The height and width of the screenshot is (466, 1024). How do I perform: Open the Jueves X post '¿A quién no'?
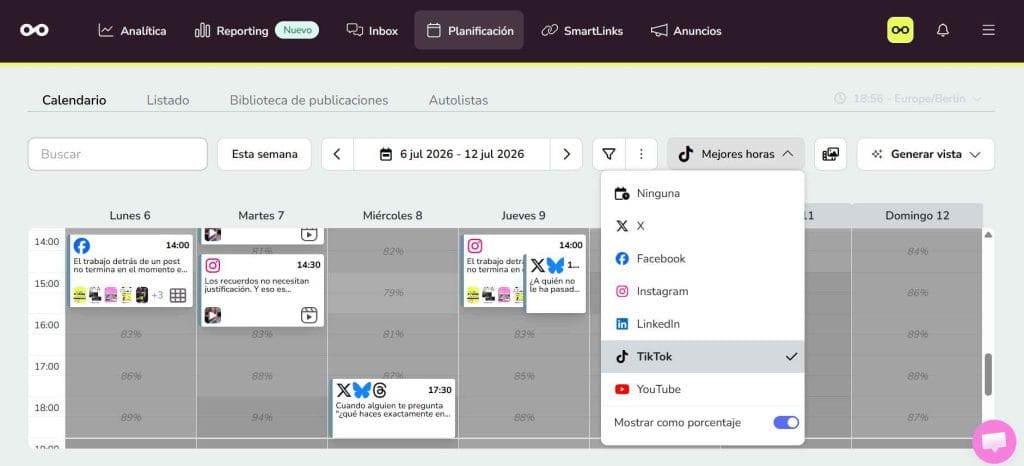555,283
